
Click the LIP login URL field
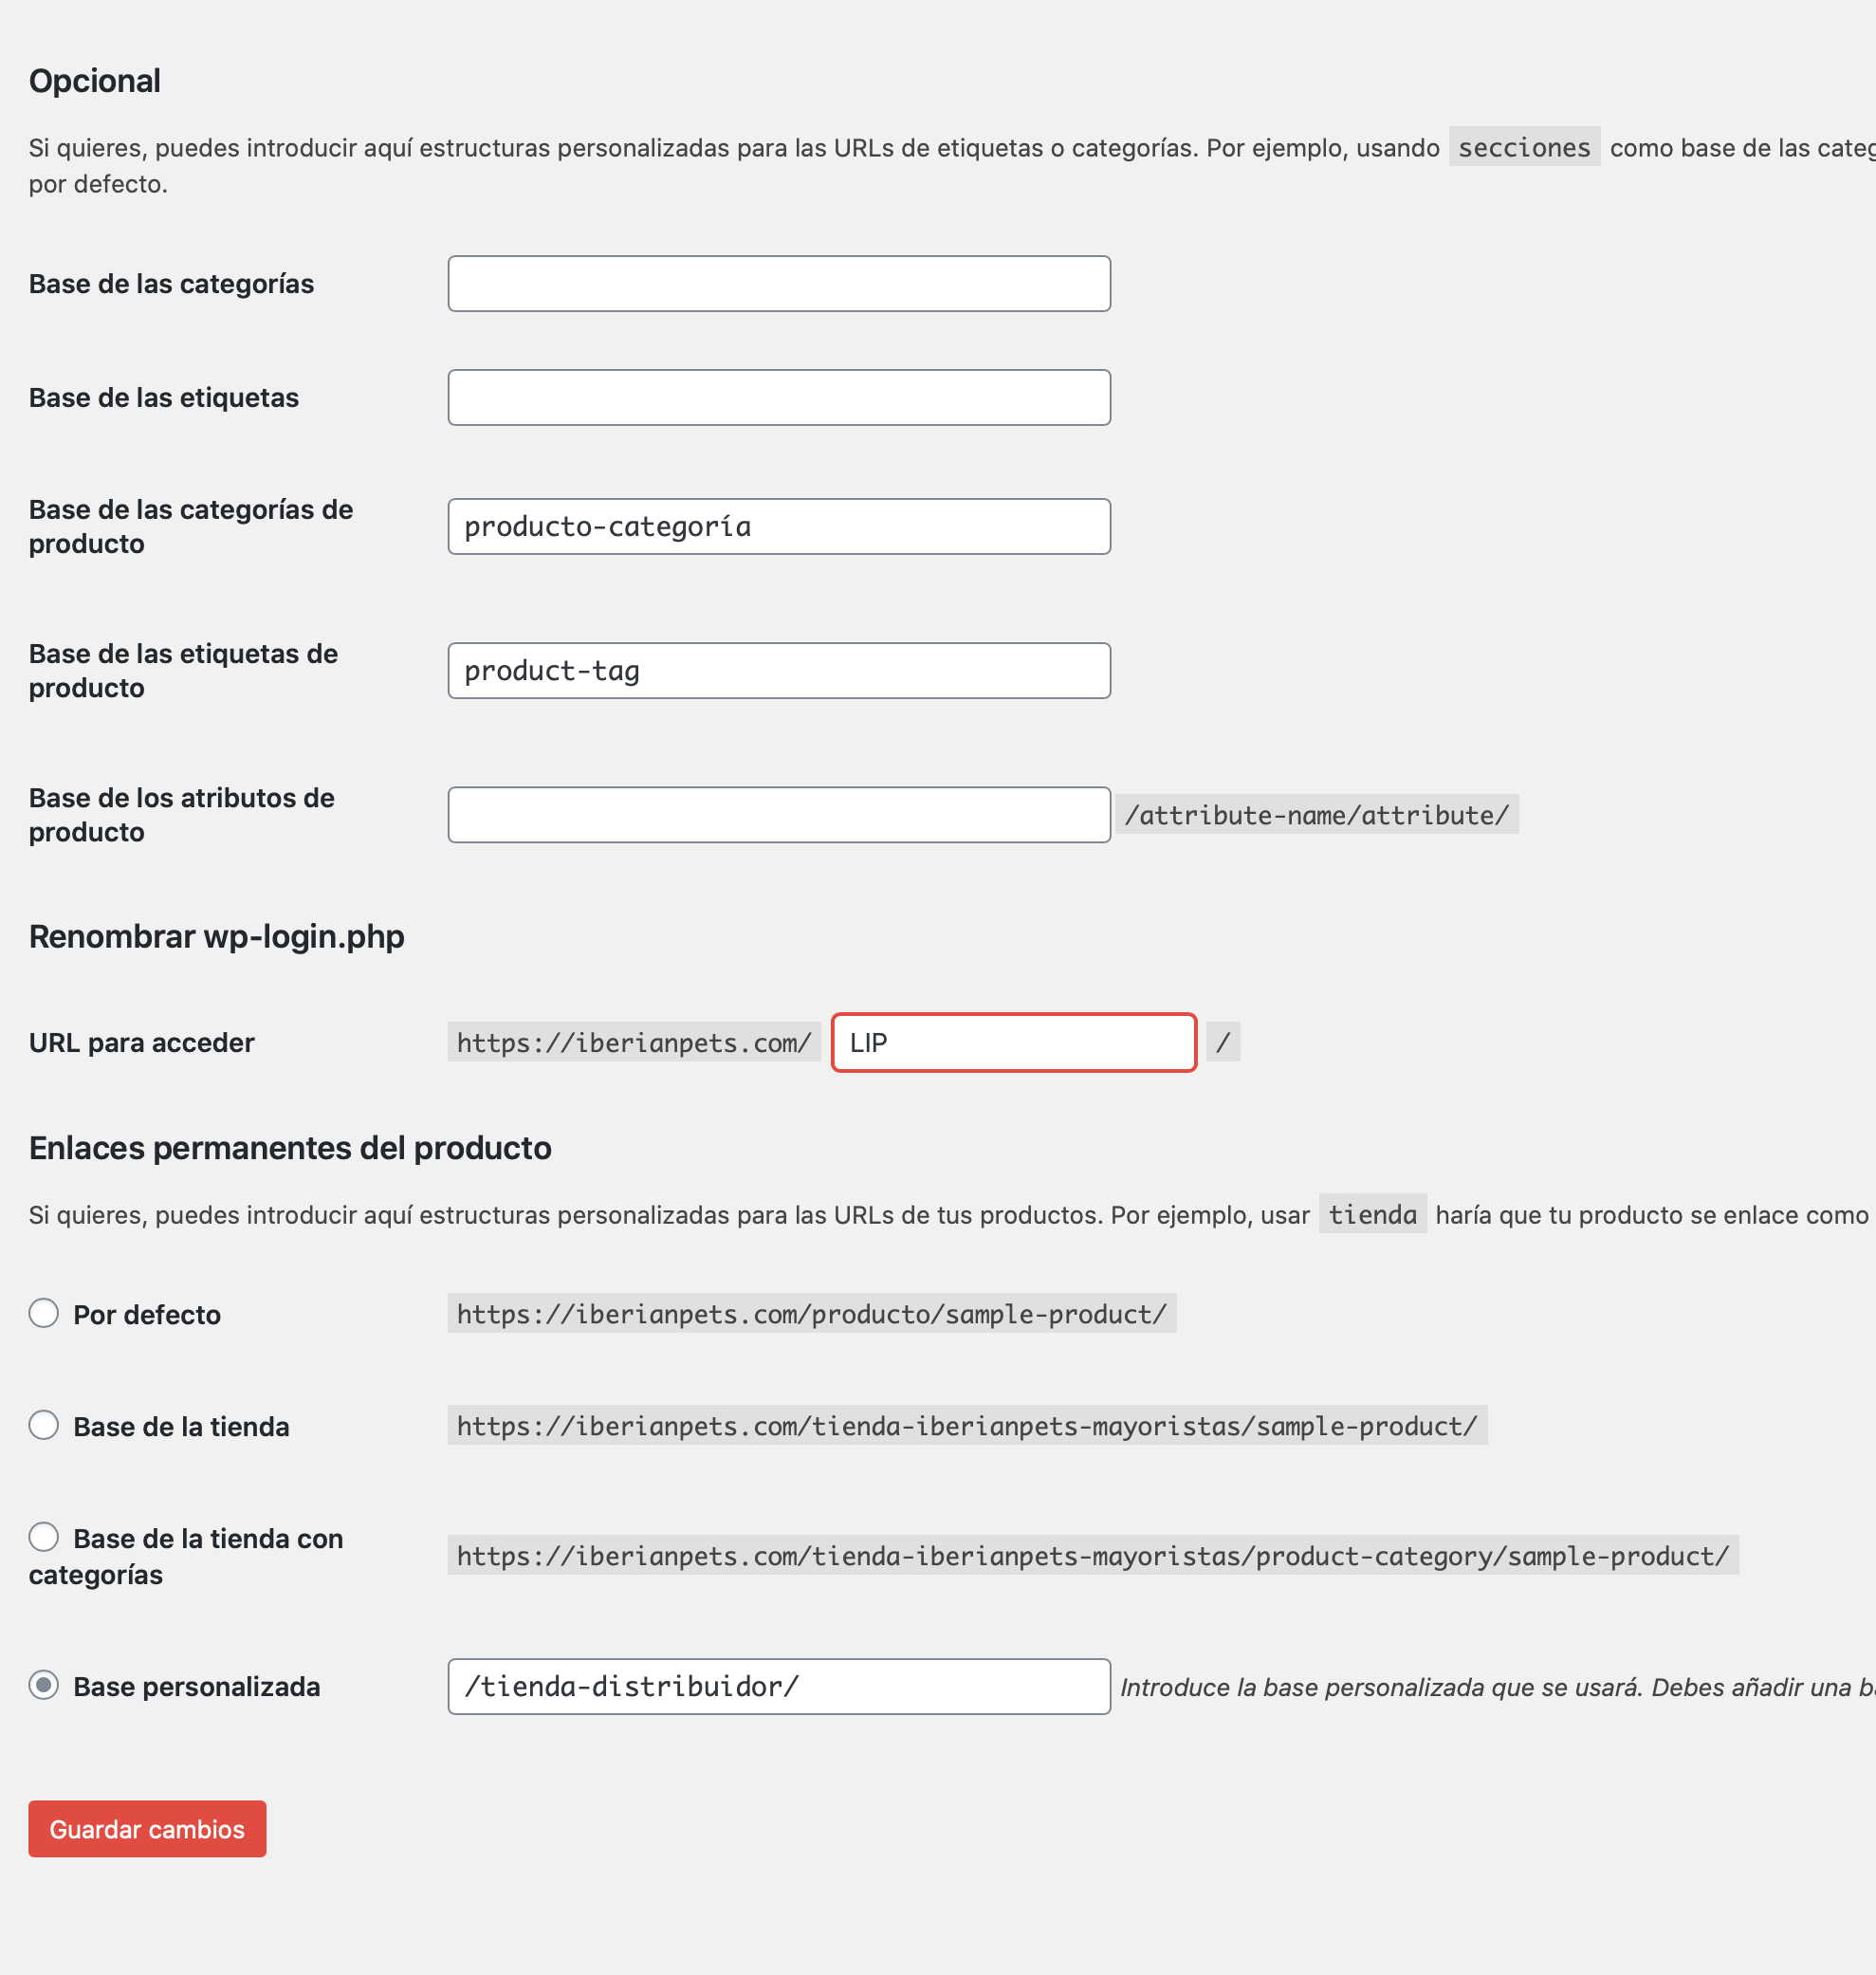point(1014,1043)
